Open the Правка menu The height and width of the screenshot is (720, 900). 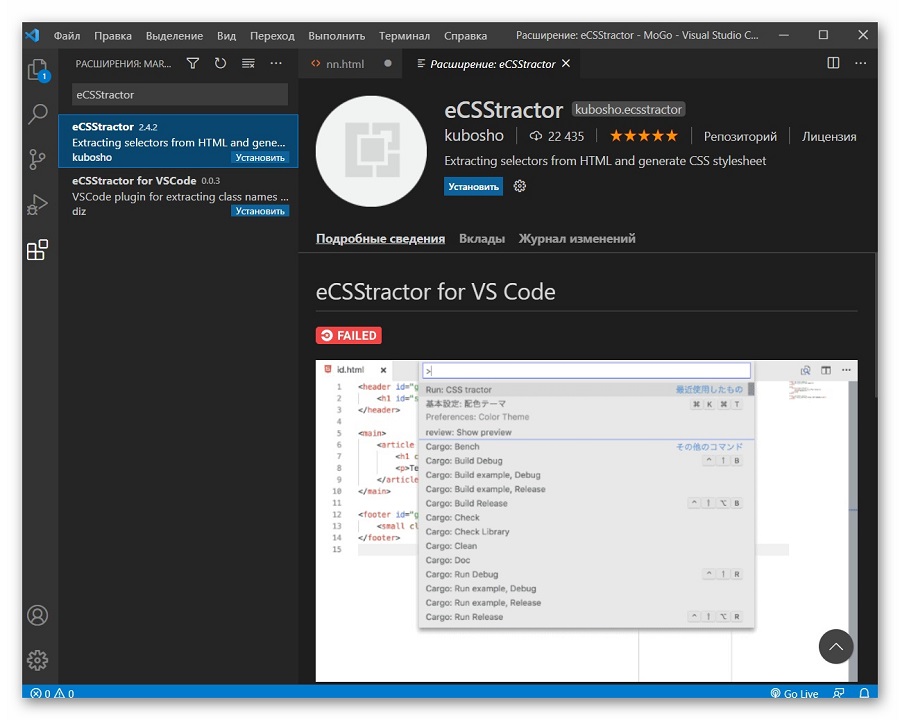[x=113, y=36]
